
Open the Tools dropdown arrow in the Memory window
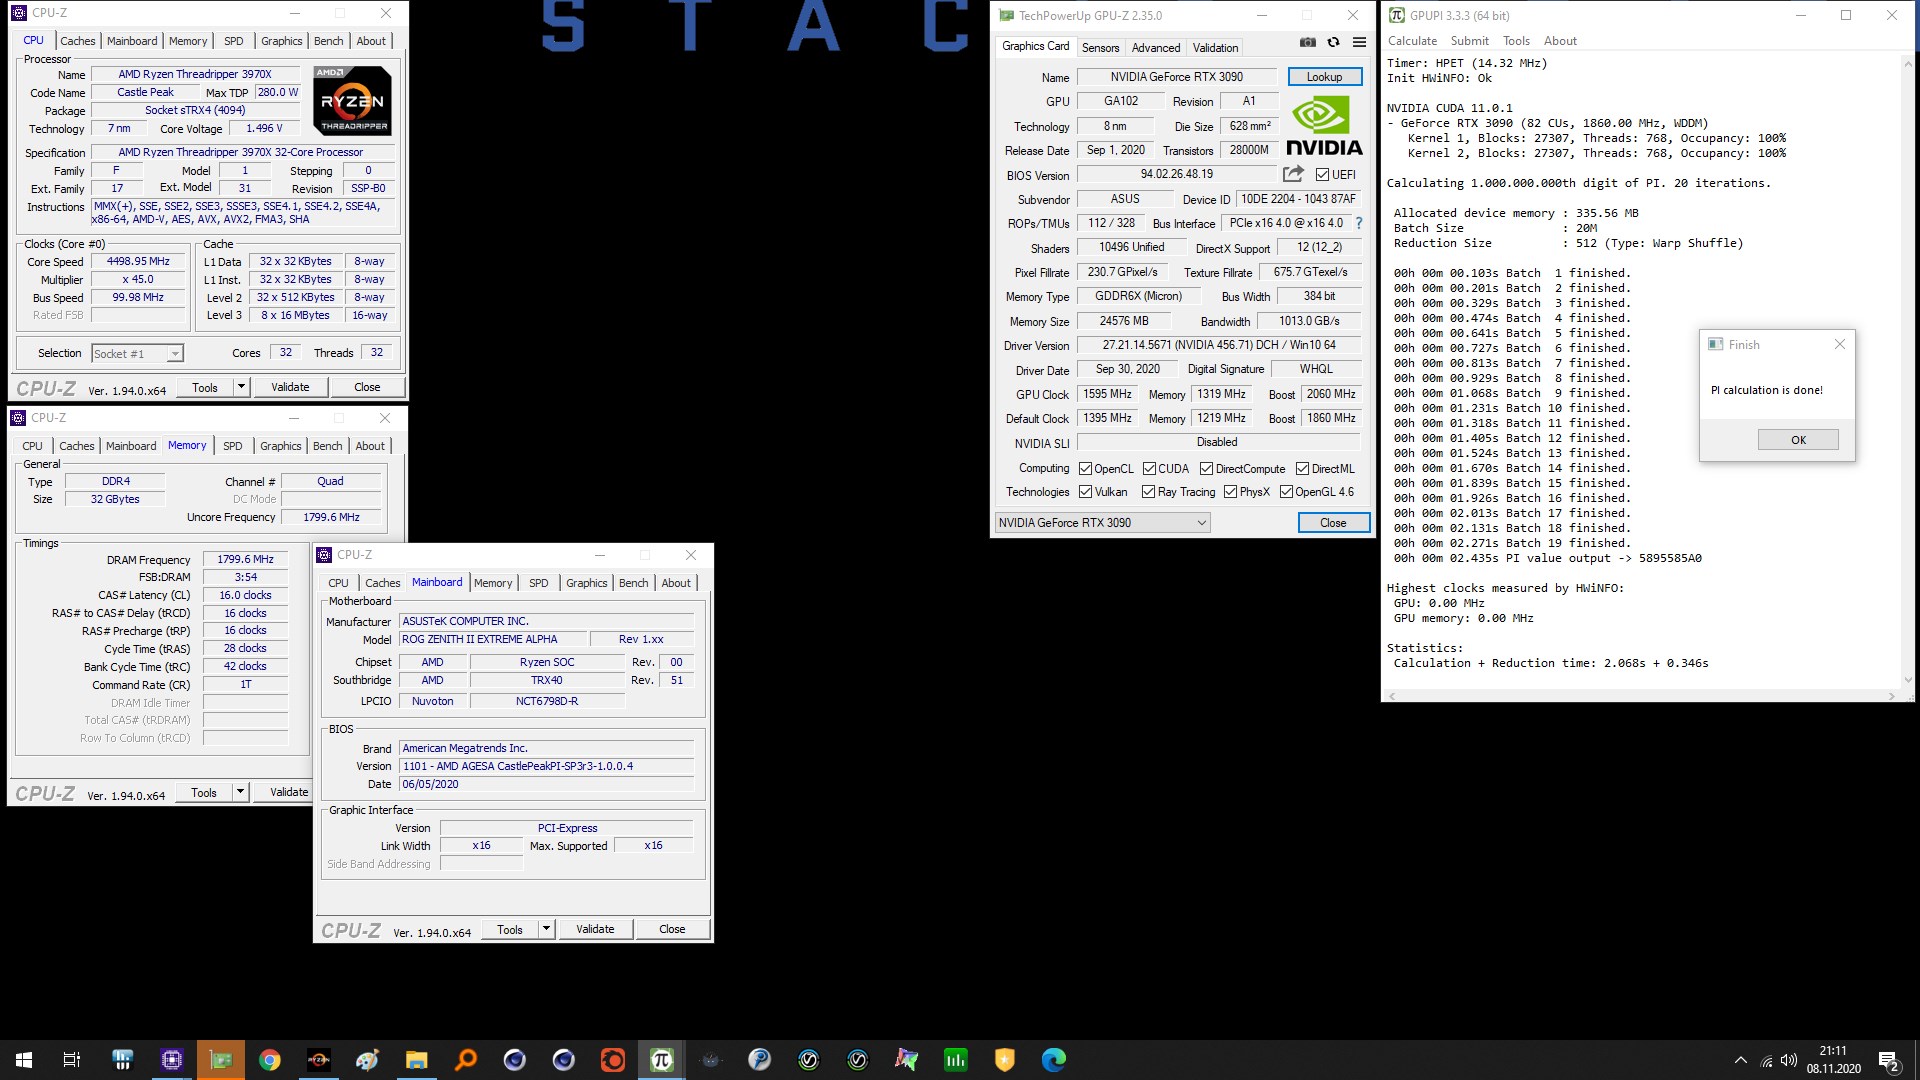pos(240,792)
